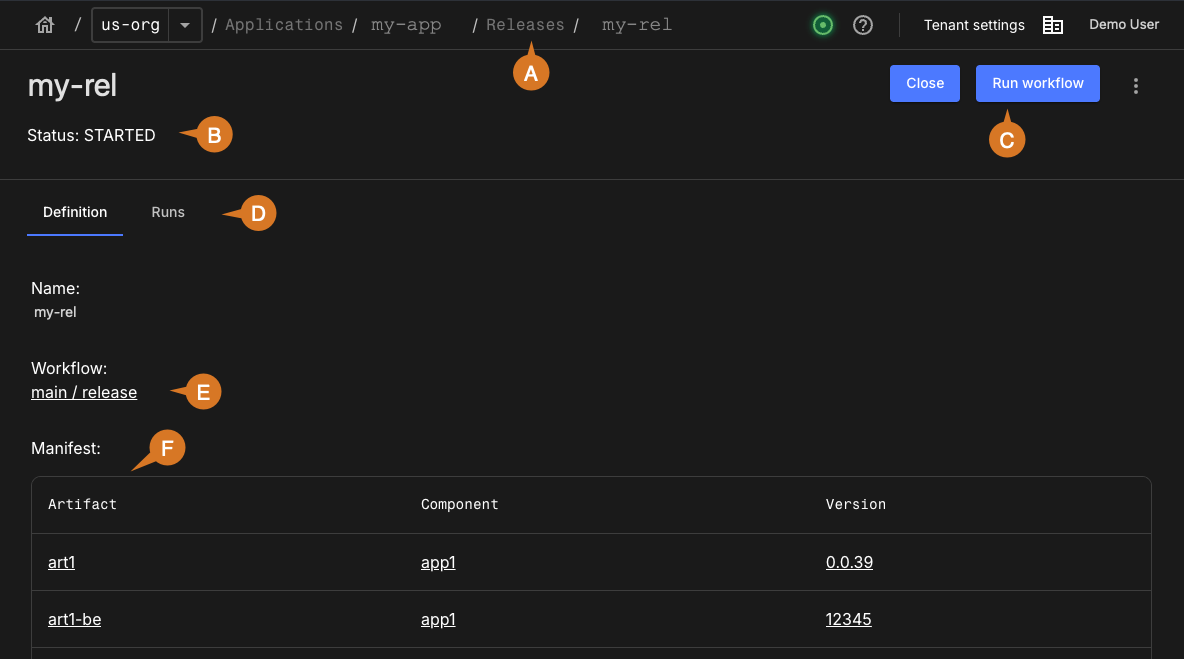Click the my-rel name value under Name

(x=55, y=313)
